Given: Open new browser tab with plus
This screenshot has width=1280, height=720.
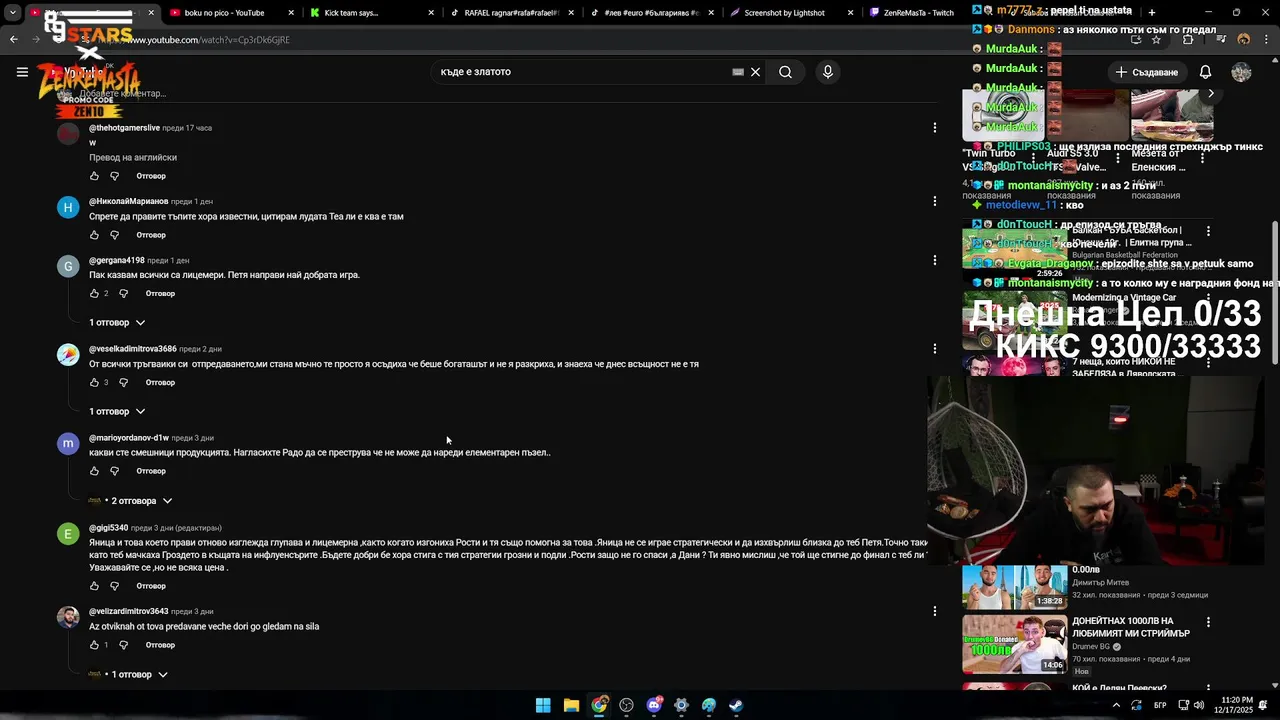Looking at the screenshot, I should tap(1151, 12).
